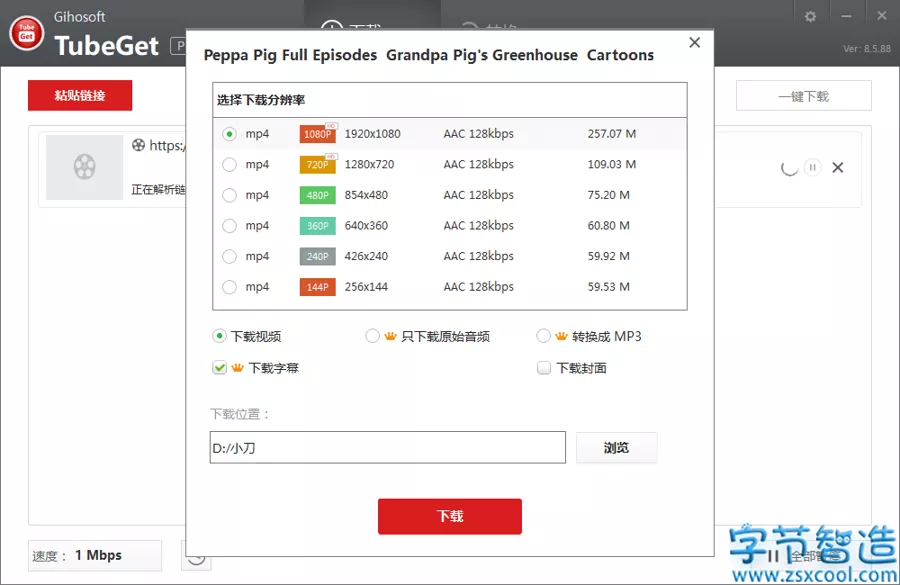The width and height of the screenshot is (900, 585).
Task: Open the speed limit box showing 1 Mbps
Action: pyautogui.click(x=95, y=555)
